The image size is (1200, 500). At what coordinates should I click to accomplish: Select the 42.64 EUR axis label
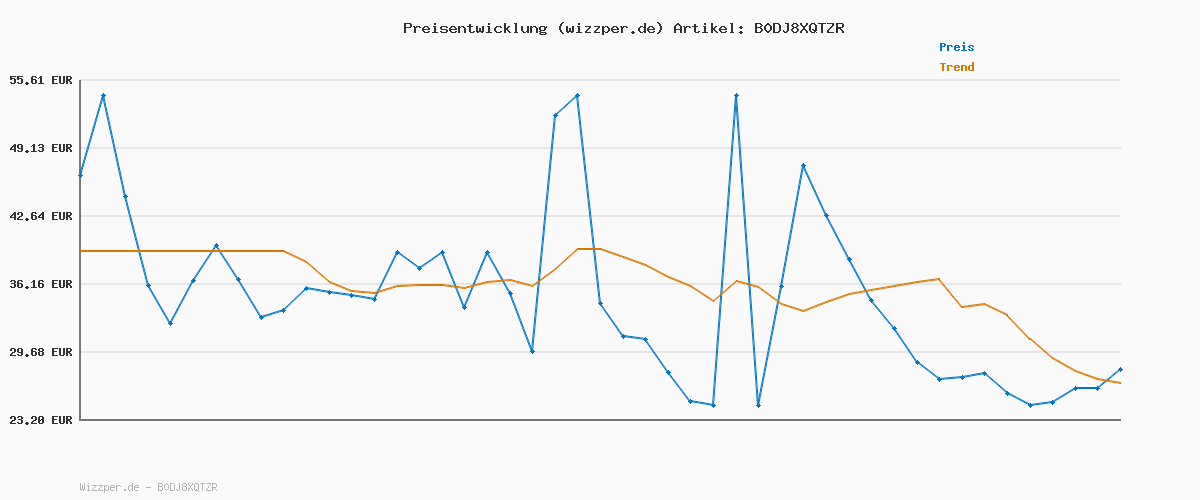40,216
